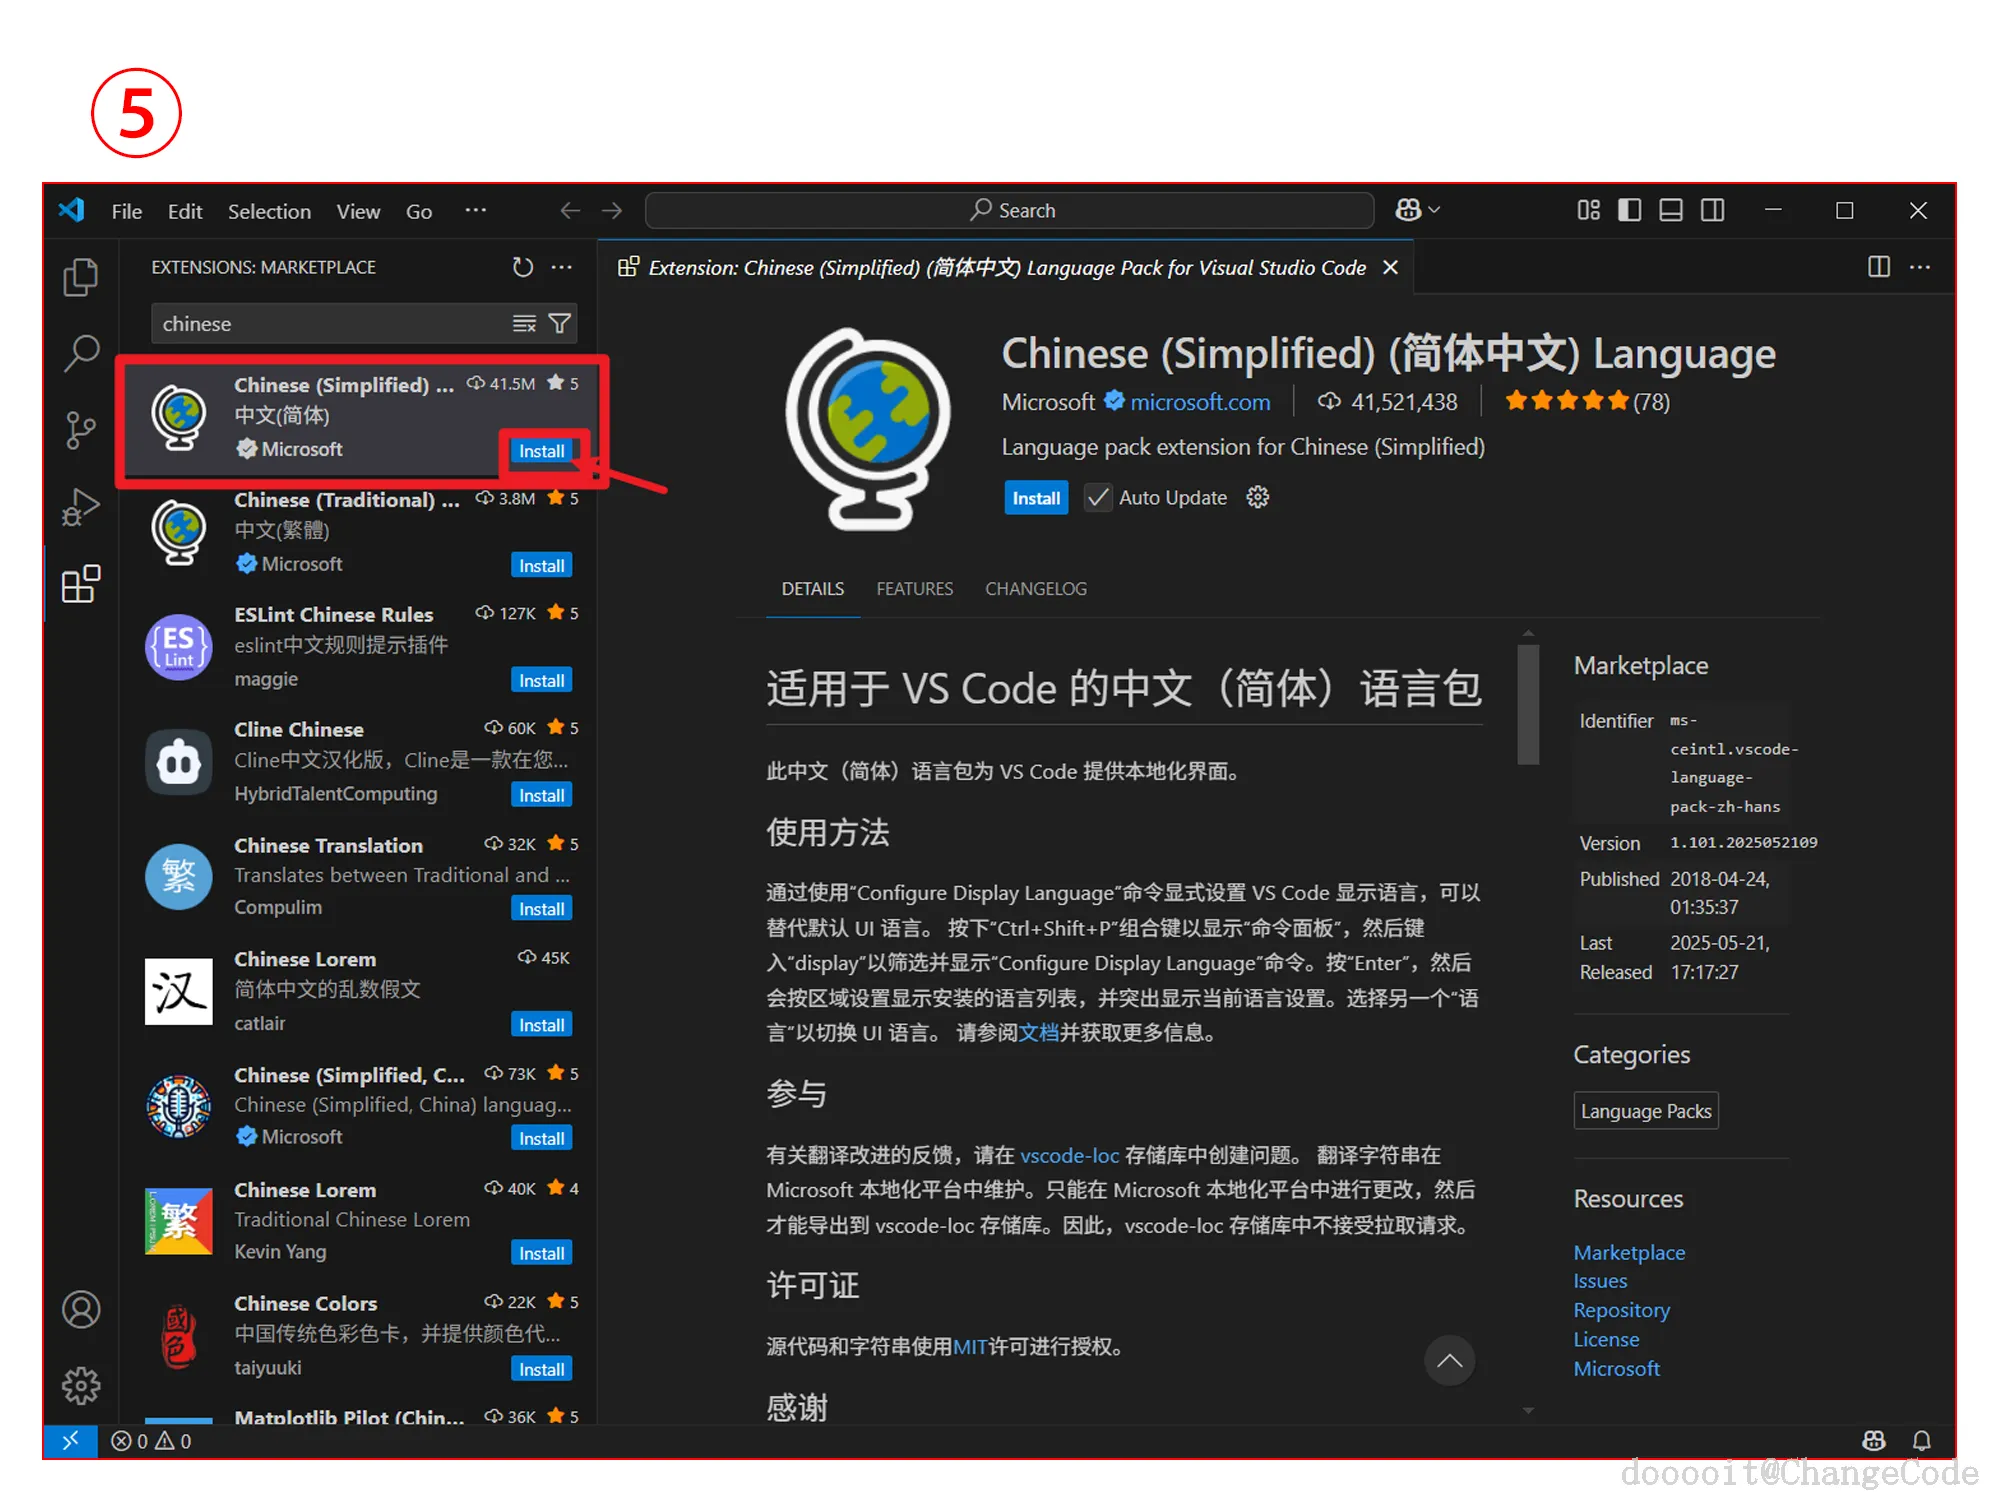Open the Run and Debug view
Image resolution: width=2000 pixels, height=1500 pixels.
(x=80, y=507)
